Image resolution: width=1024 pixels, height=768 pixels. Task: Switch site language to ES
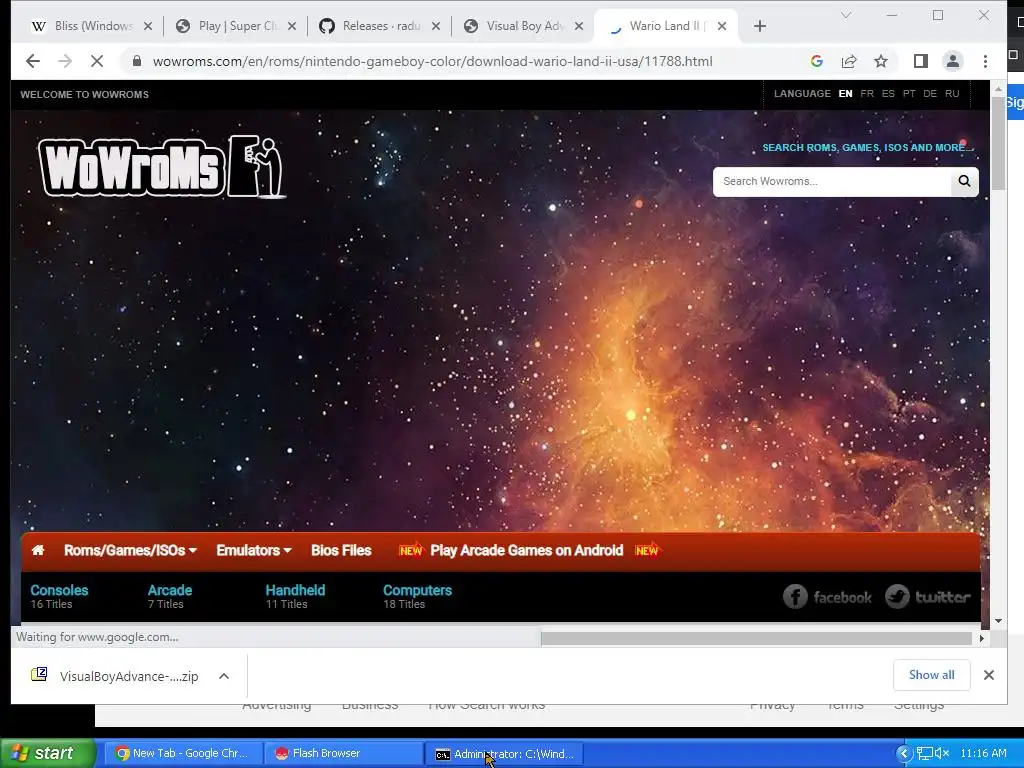(x=888, y=93)
